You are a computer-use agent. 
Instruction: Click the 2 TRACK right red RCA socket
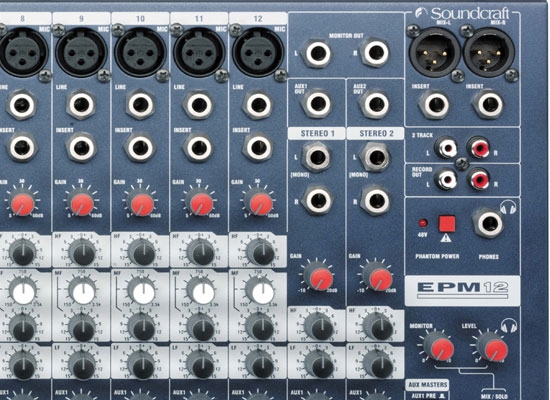(479, 147)
